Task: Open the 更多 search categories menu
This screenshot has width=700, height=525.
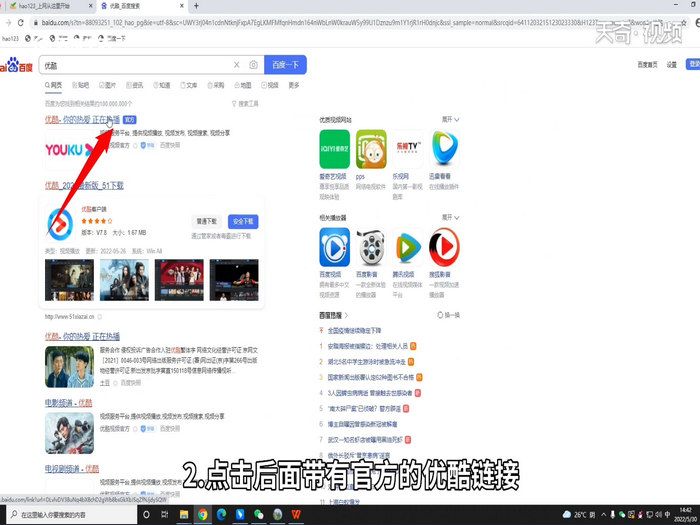Action: pyautogui.click(x=294, y=85)
